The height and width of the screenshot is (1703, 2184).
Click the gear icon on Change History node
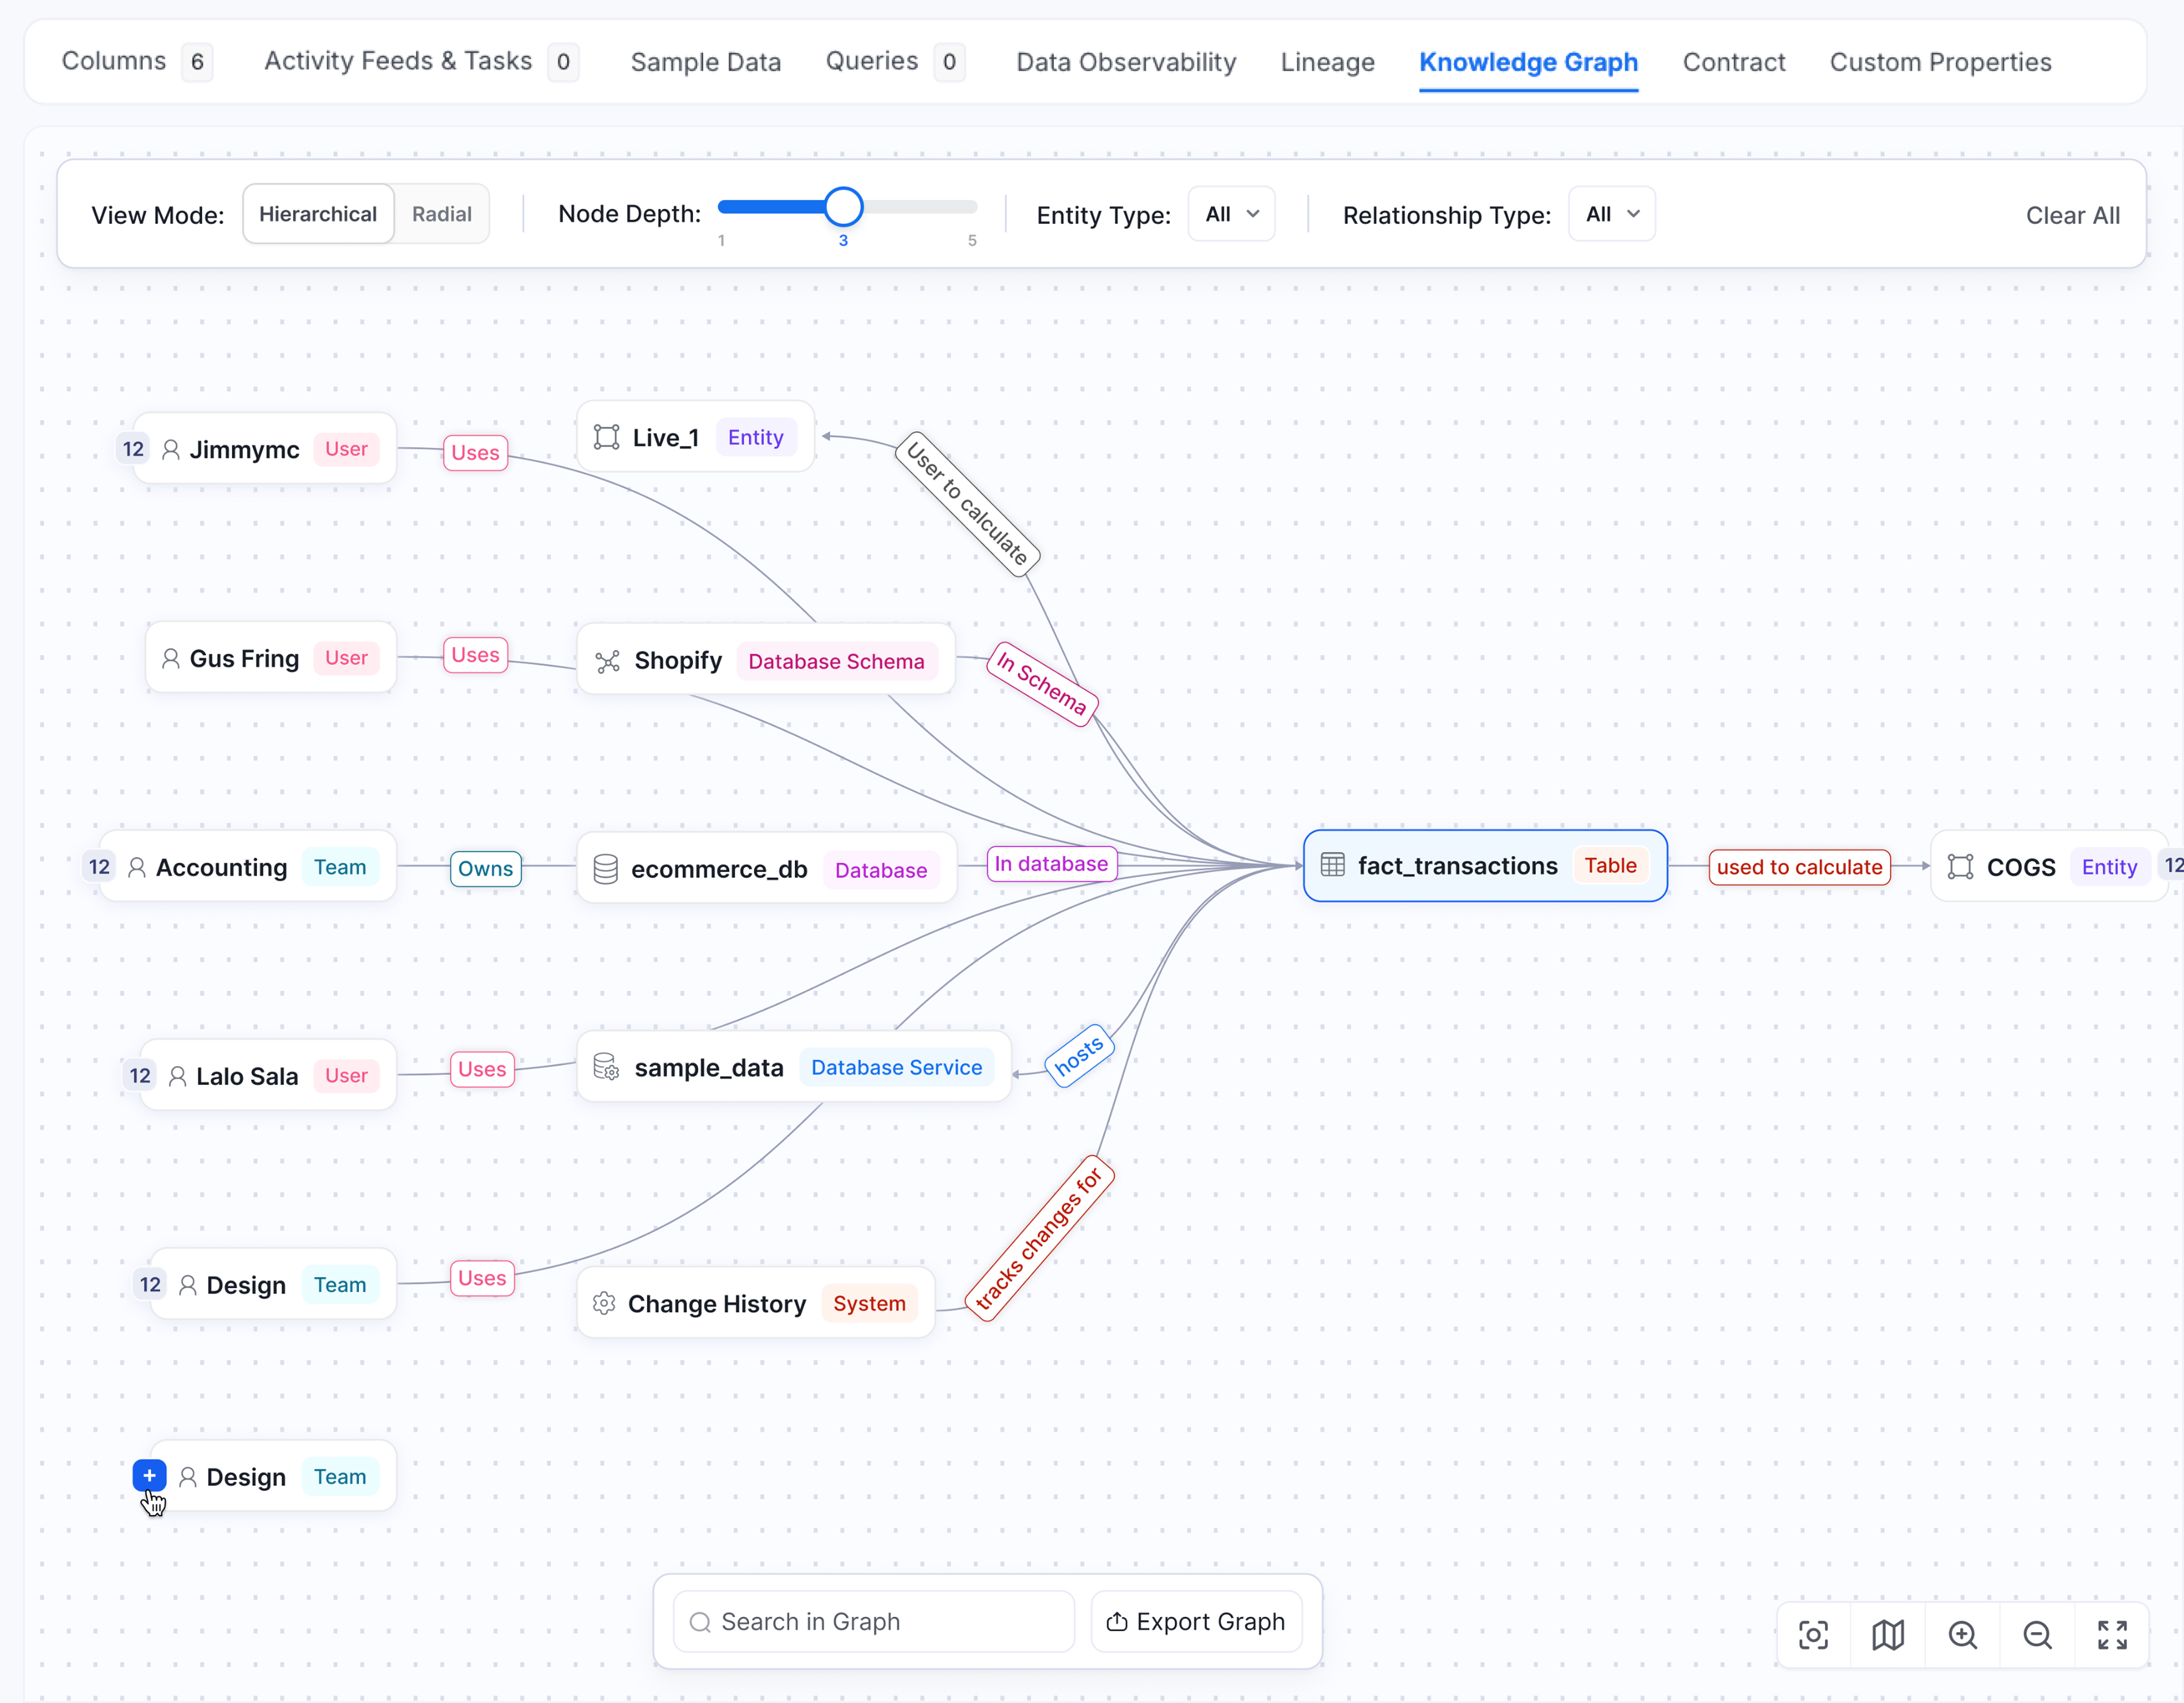click(604, 1303)
